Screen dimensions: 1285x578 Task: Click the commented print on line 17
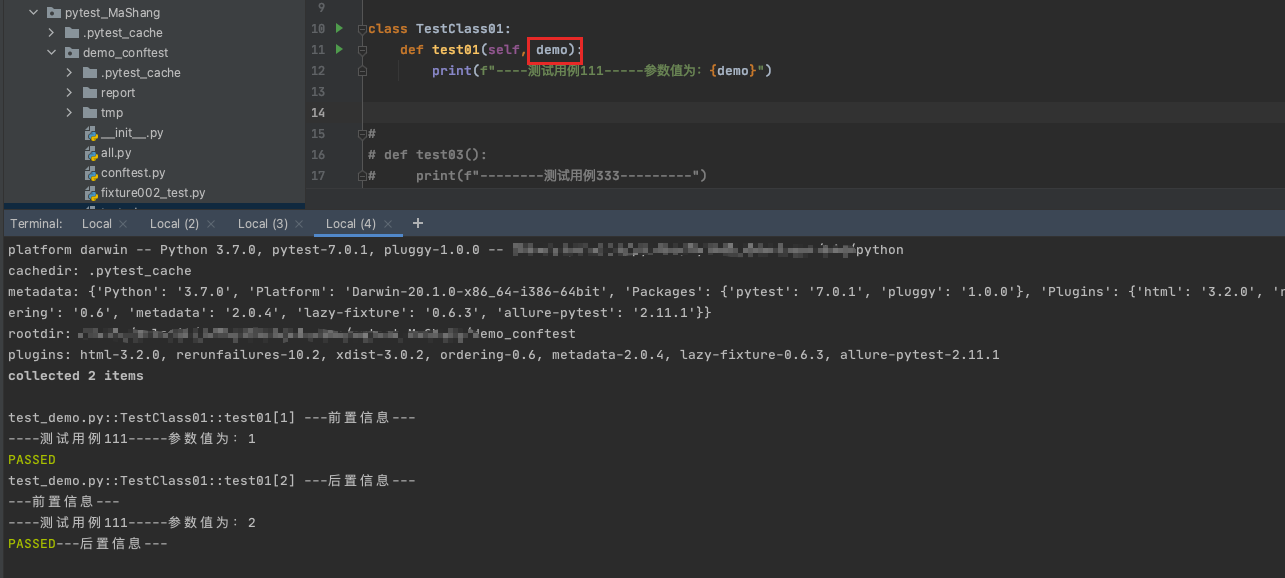pyautogui.click(x=537, y=176)
